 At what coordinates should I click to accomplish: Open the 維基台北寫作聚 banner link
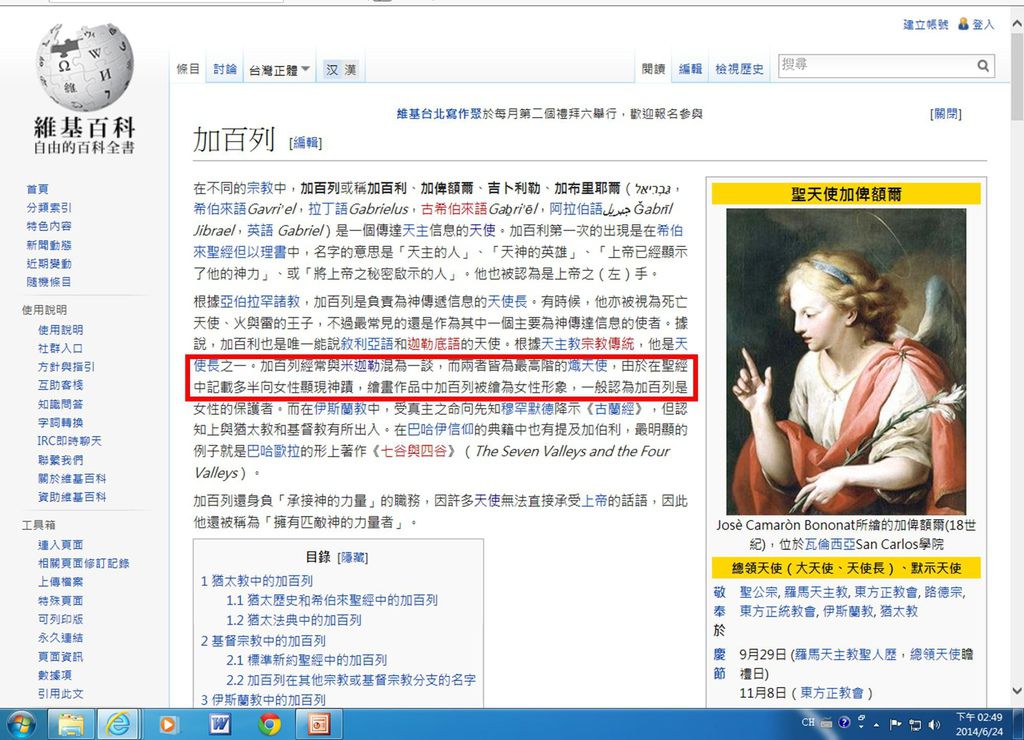click(x=439, y=114)
